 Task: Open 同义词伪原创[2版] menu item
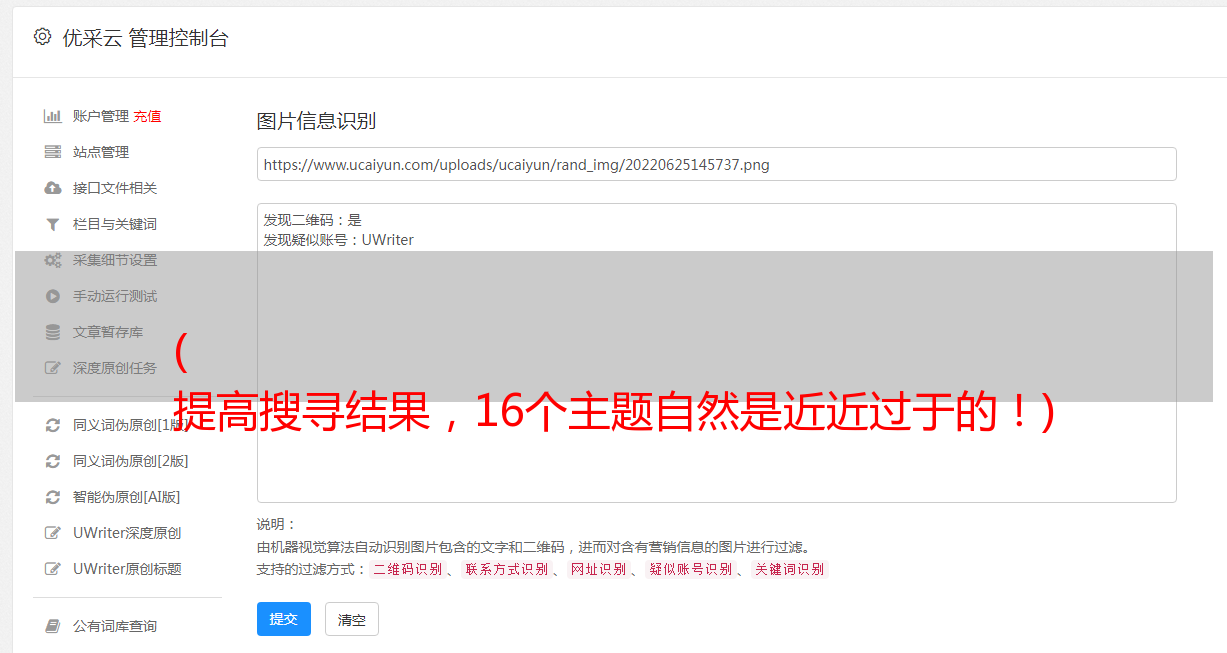131,461
